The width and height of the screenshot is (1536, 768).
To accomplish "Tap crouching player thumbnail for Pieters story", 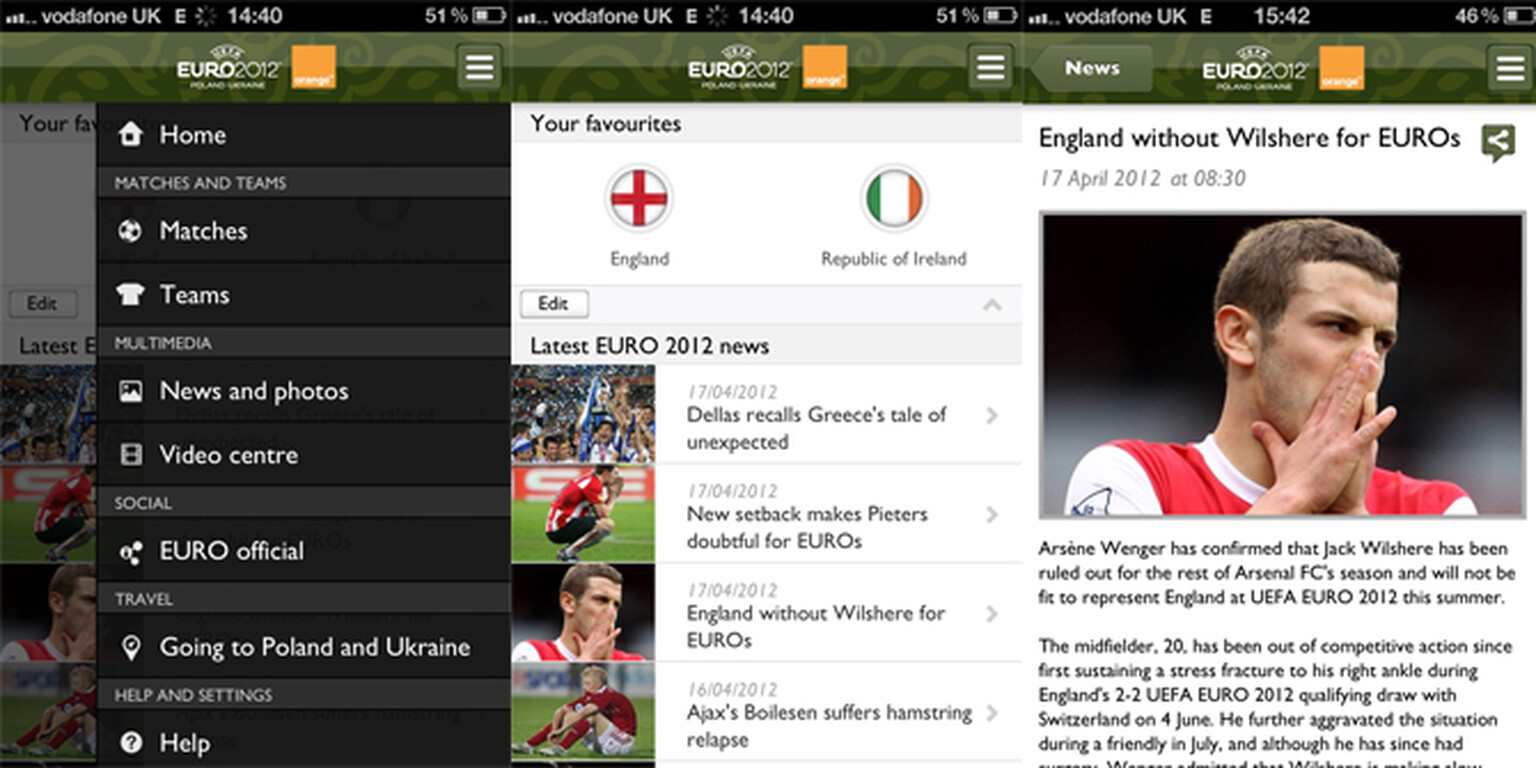I will click(x=583, y=513).
